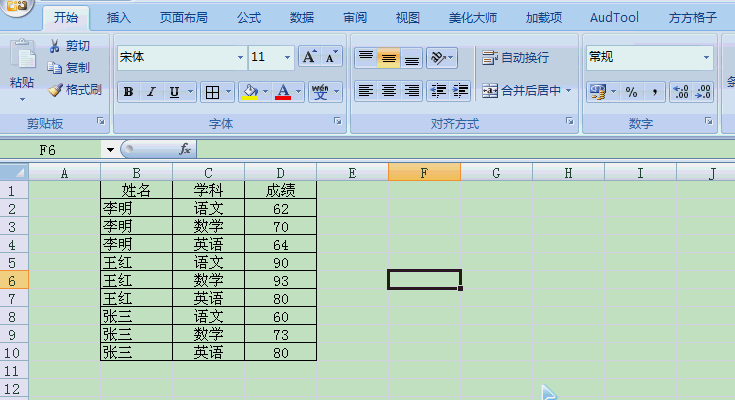The width and height of the screenshot is (735, 400).
Task: Open the font name dropdown (宋体)
Action: click(240, 57)
